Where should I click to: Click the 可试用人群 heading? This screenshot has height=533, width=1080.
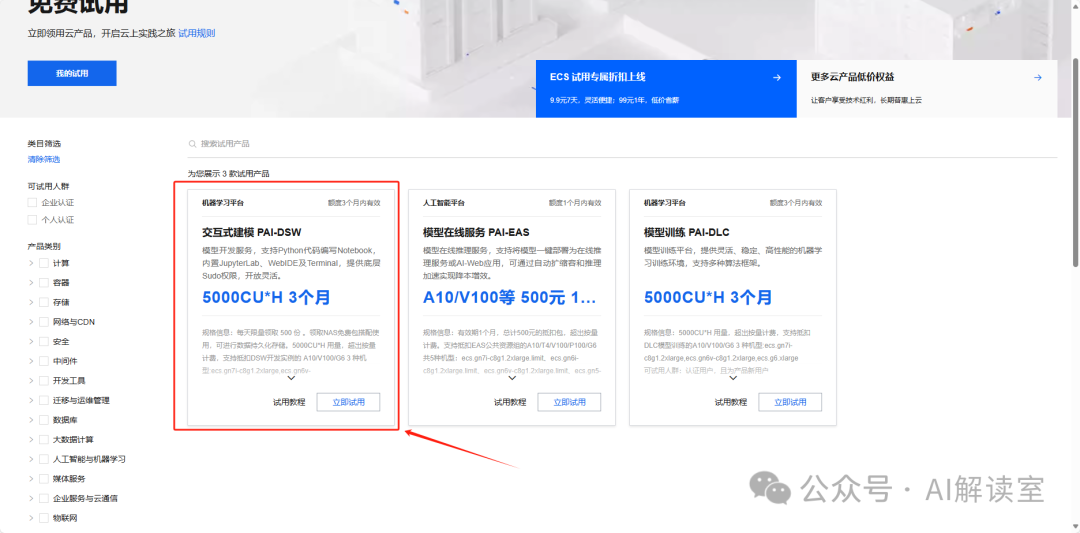(x=48, y=187)
